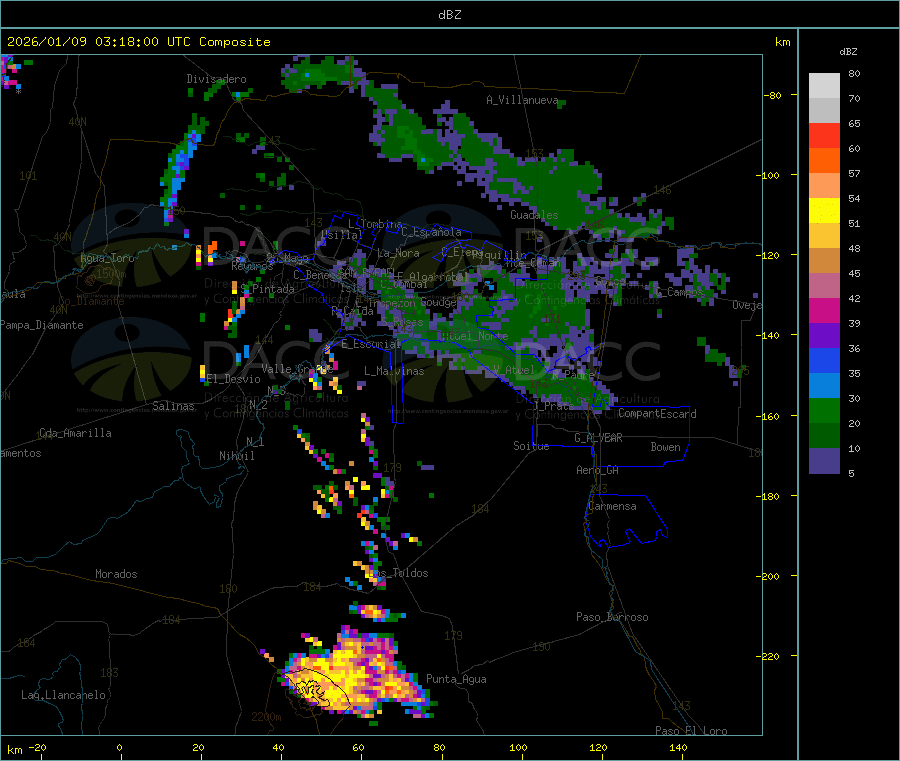Click the Paso_El_Loro location label

pos(691,731)
